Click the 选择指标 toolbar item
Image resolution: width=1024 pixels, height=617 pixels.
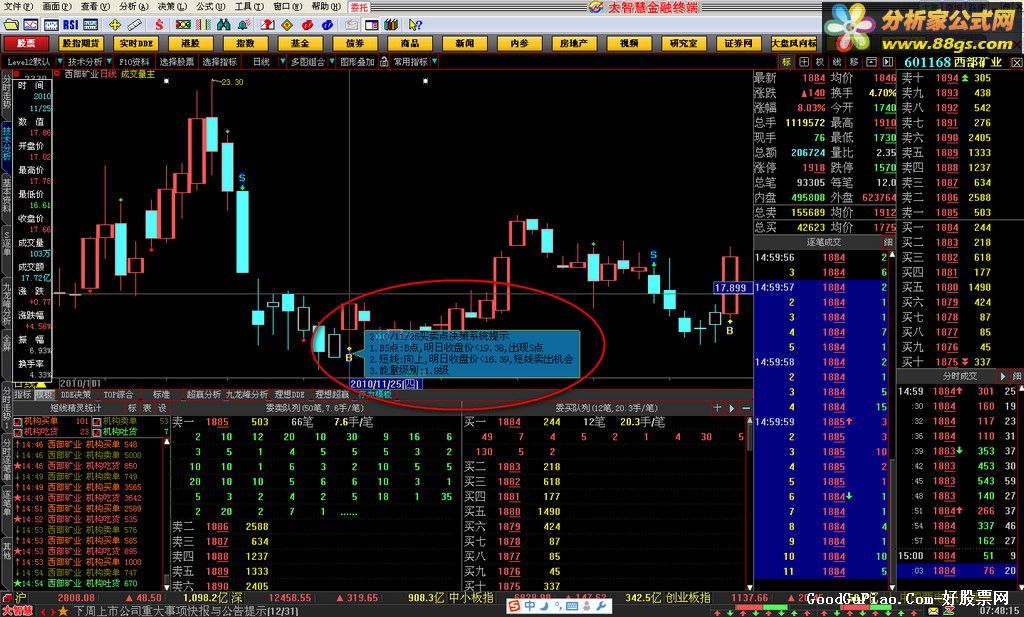tap(219, 62)
